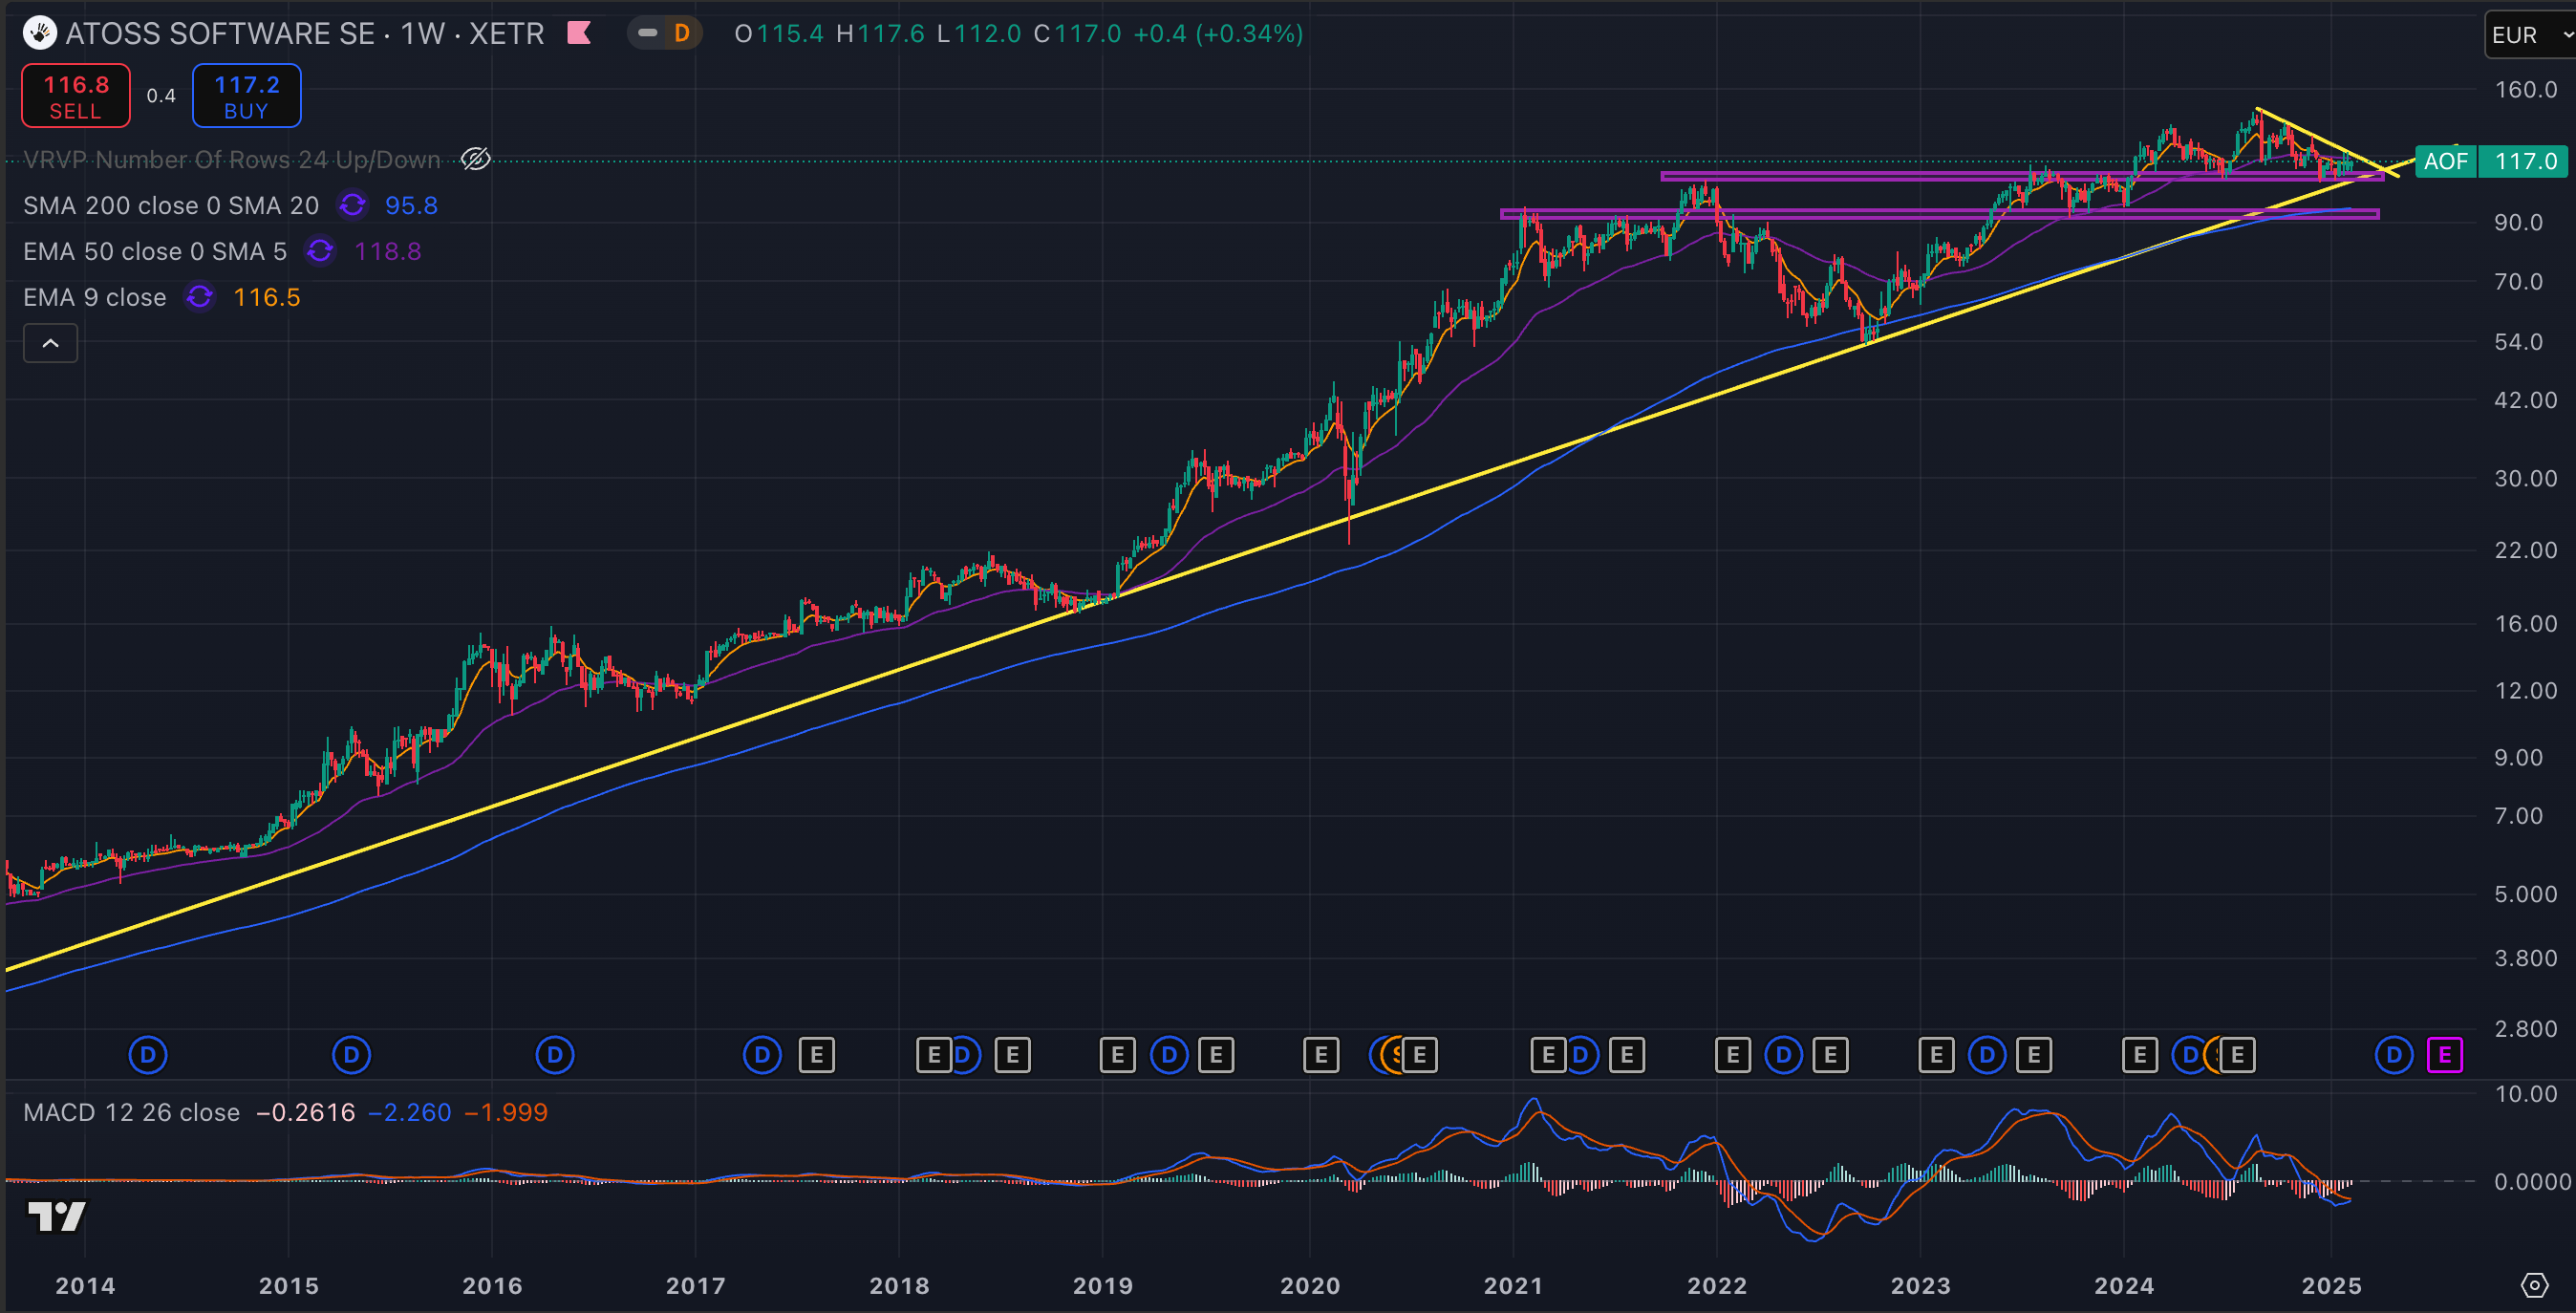Click the 2020 label on the time axis
Viewport: 2576px width, 1313px height.
pos(1310,1286)
